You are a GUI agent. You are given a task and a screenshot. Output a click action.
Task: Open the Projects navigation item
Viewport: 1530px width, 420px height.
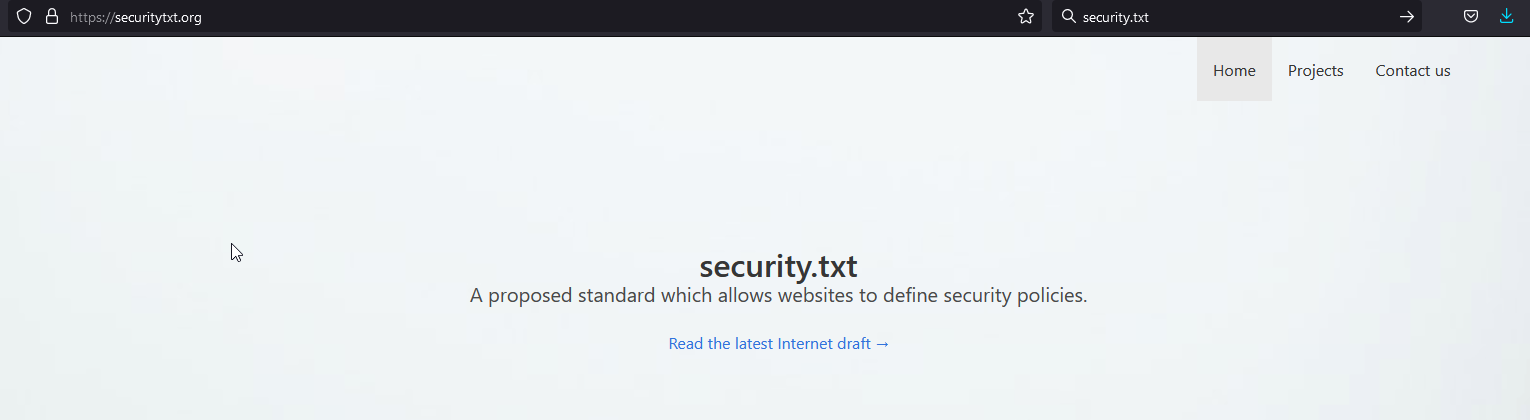point(1315,70)
